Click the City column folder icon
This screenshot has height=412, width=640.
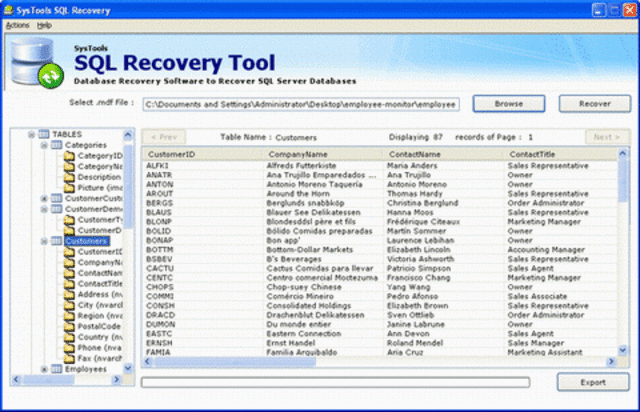tap(69, 305)
